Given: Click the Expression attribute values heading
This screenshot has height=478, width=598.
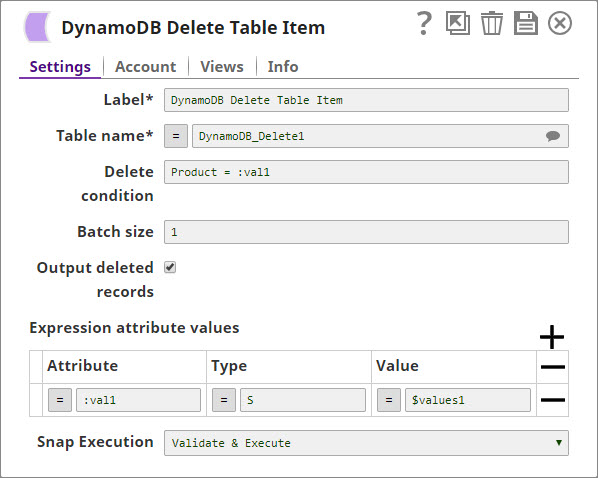Looking at the screenshot, I should [x=134, y=328].
